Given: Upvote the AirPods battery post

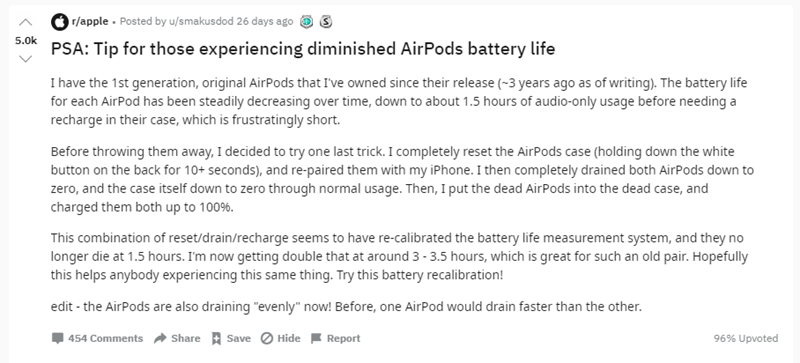Looking at the screenshot, I should tap(25, 22).
